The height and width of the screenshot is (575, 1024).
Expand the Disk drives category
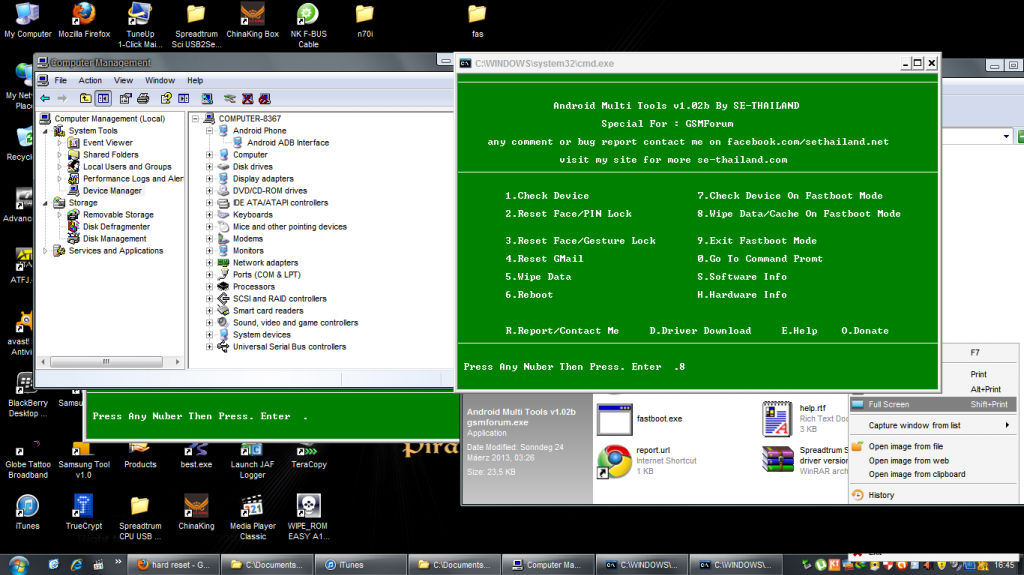[x=210, y=167]
